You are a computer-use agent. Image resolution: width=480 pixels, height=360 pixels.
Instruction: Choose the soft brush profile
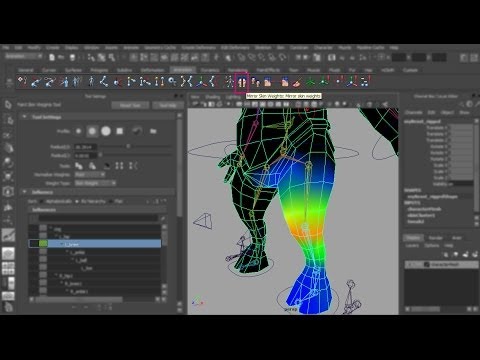coord(92,131)
